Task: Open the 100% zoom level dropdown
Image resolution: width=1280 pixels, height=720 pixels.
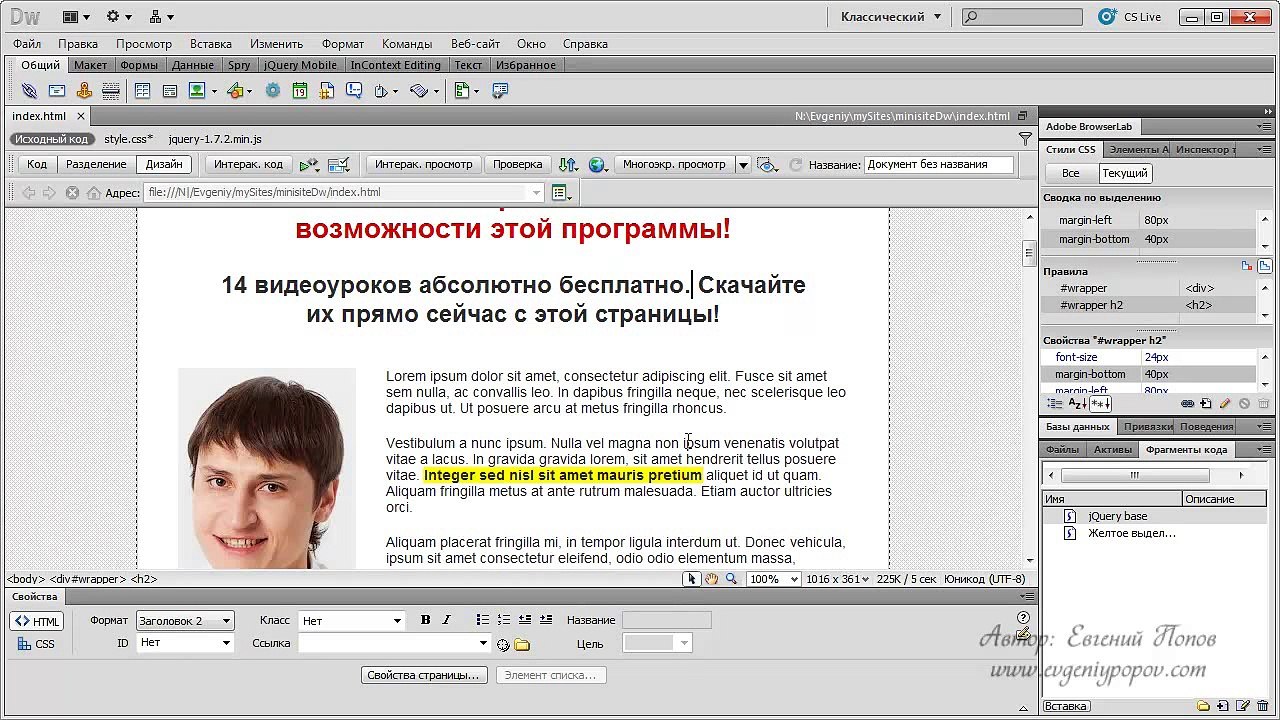Action: pos(773,579)
